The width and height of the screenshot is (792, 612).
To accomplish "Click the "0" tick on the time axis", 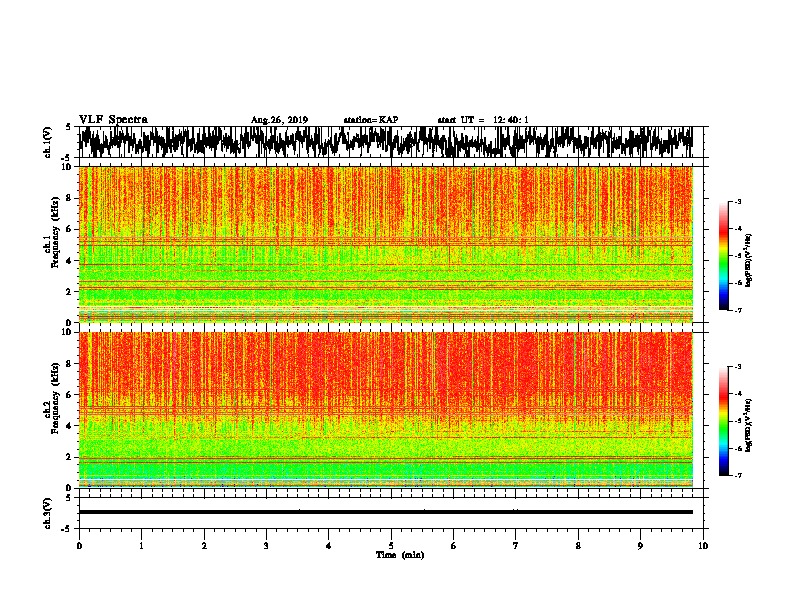I will (79, 546).
